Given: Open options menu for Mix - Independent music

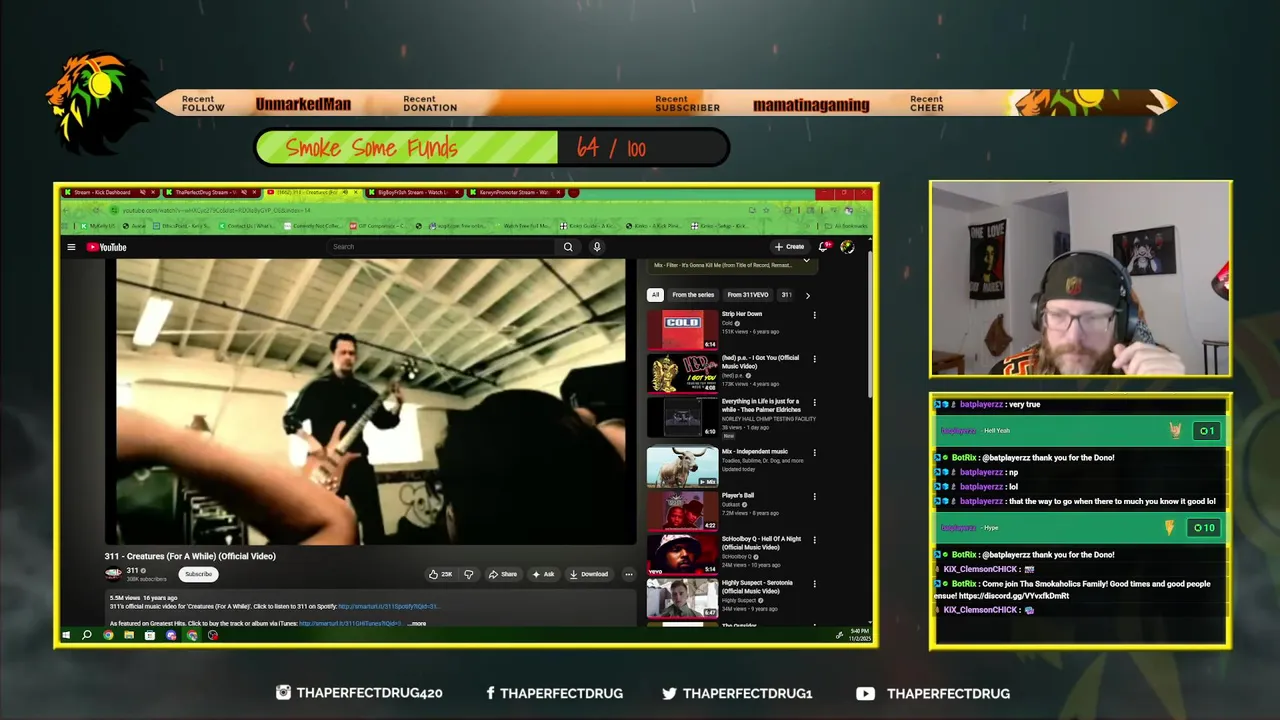Looking at the screenshot, I should (x=814, y=452).
